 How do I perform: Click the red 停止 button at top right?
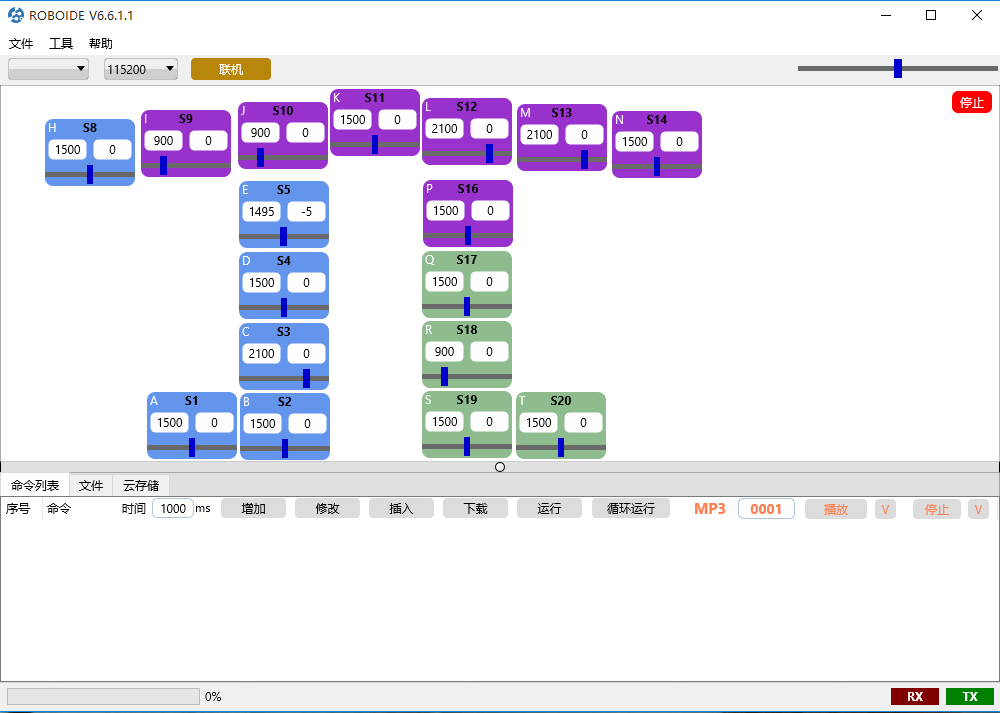point(971,102)
